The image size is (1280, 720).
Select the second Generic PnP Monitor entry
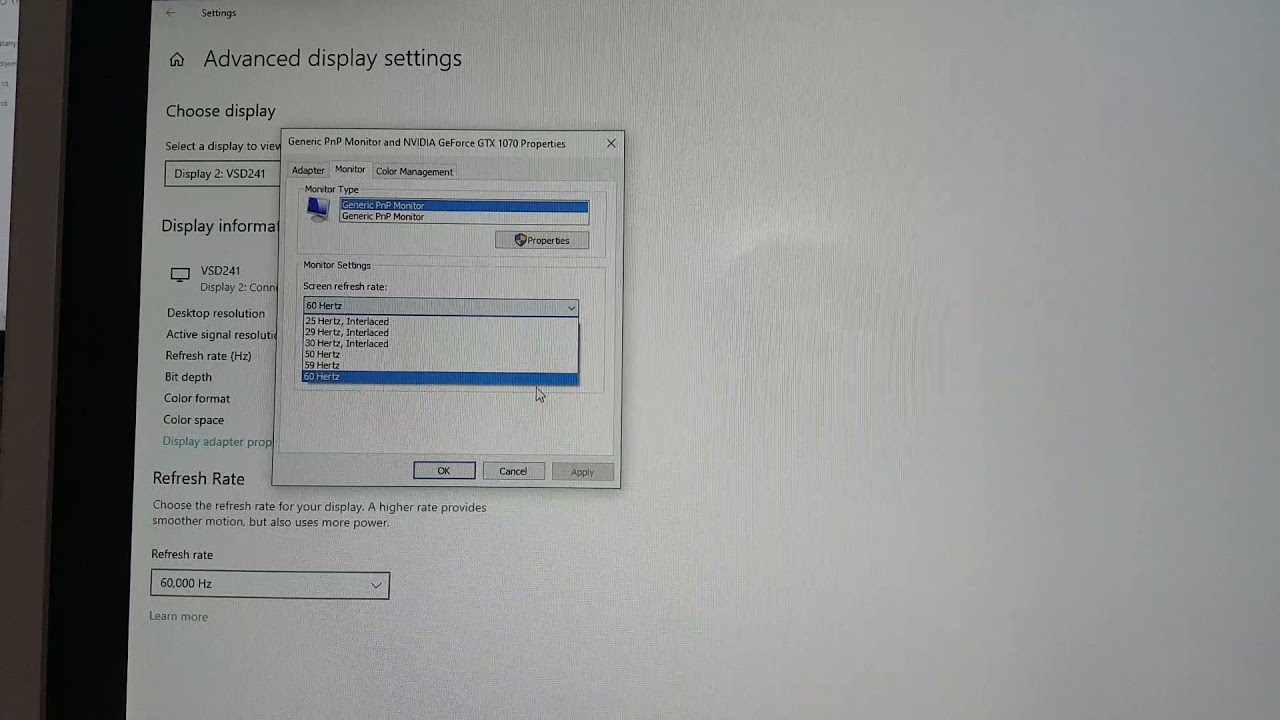pyautogui.click(x=464, y=216)
